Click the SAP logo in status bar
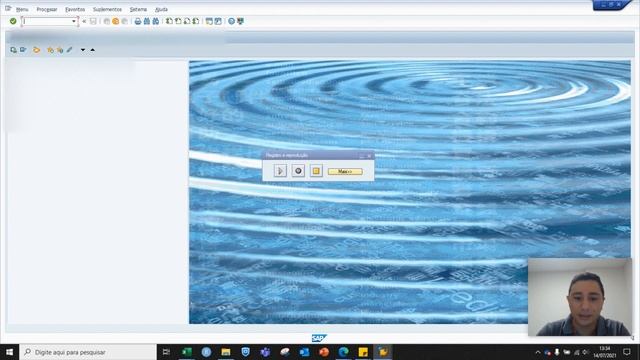This screenshot has height=360, width=640. [x=319, y=338]
